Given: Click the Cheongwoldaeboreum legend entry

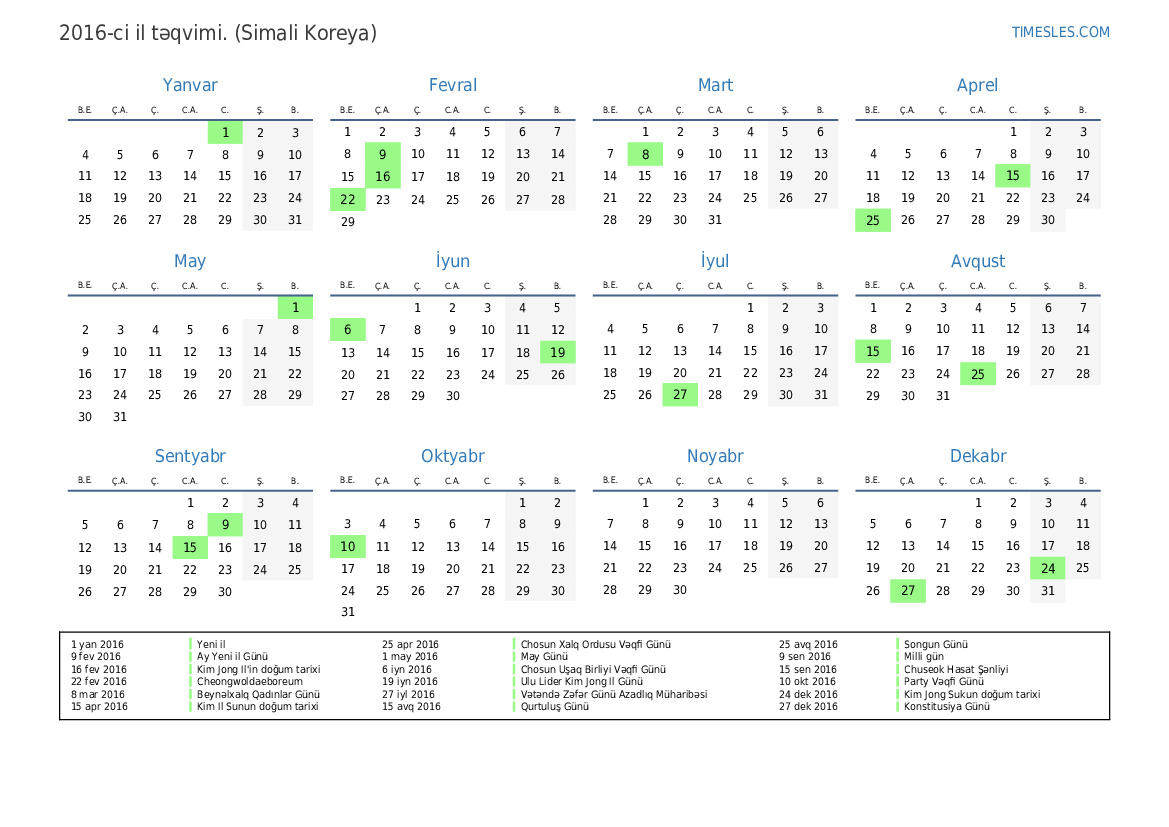Looking at the screenshot, I should click(x=250, y=682).
